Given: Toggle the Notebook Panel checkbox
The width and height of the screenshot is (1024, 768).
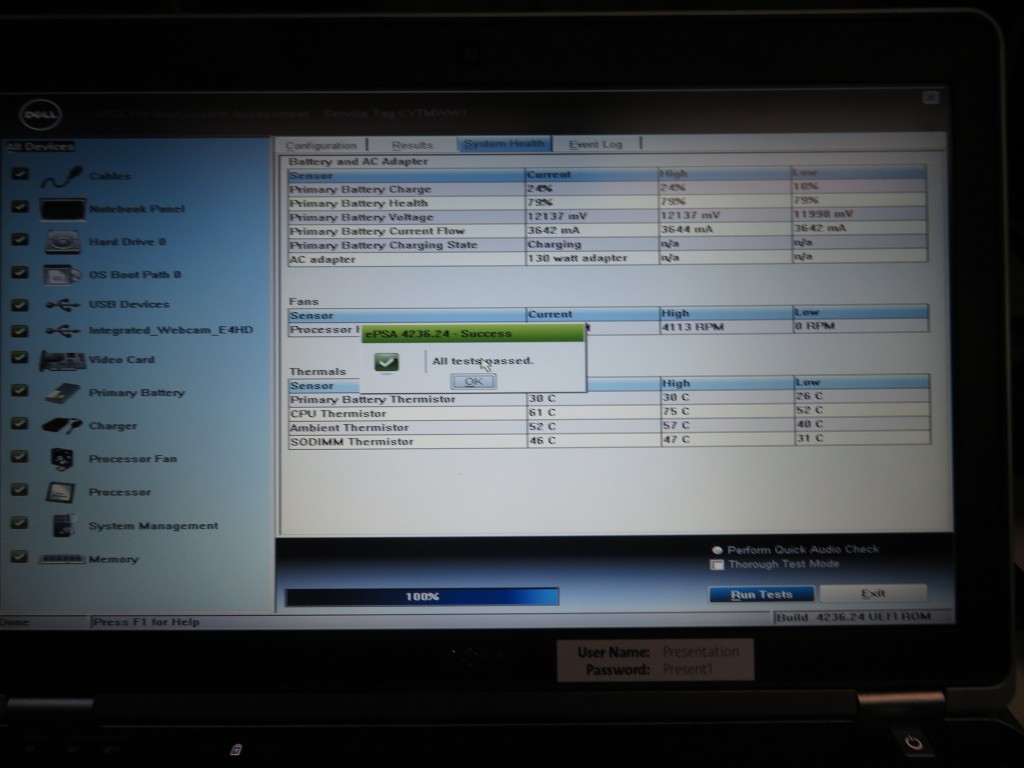Looking at the screenshot, I should click(x=20, y=207).
